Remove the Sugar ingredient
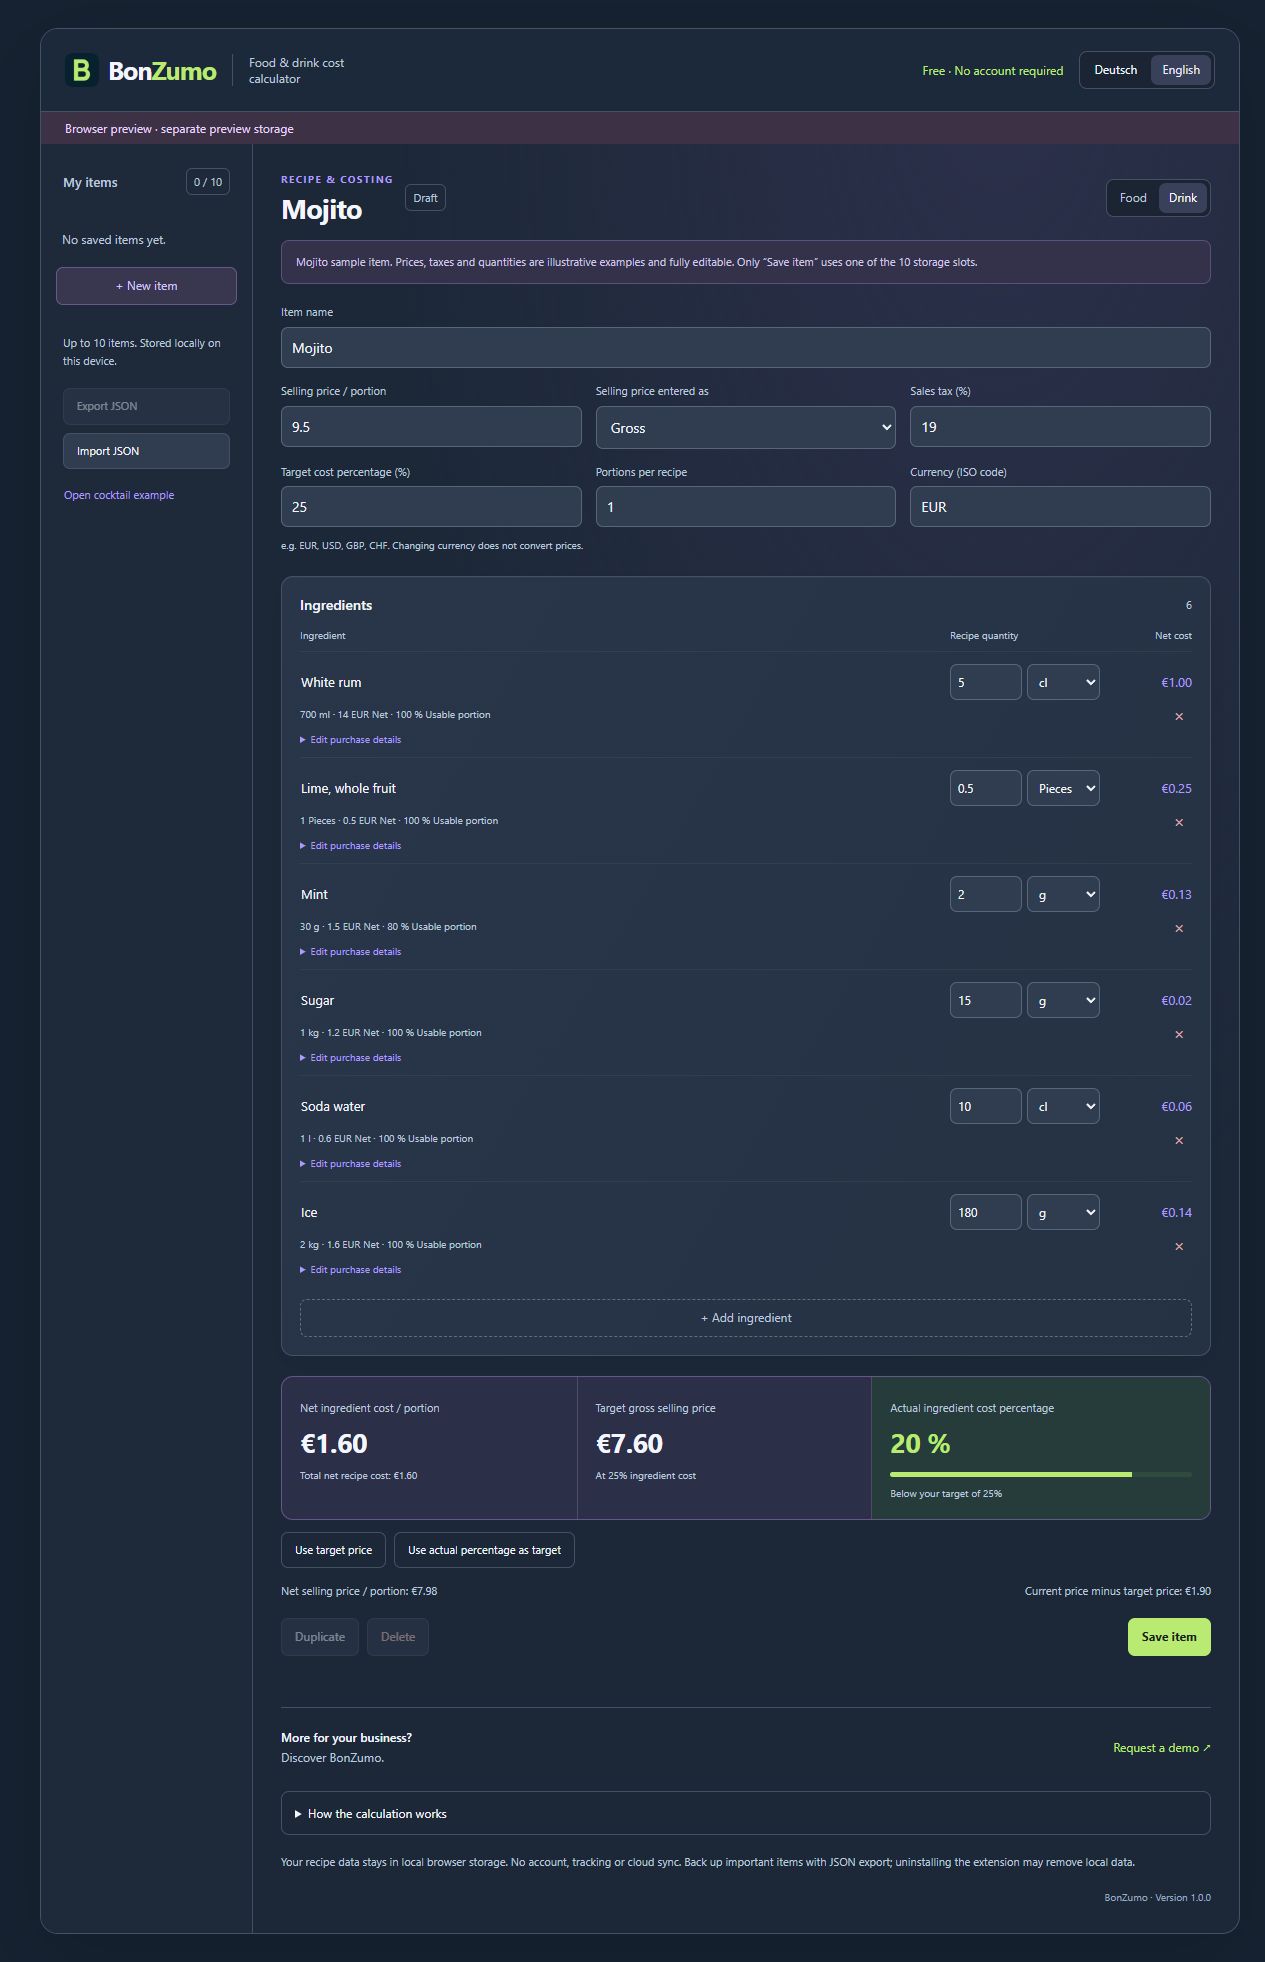Screen dimensions: 1265x1962 click(x=1179, y=1035)
